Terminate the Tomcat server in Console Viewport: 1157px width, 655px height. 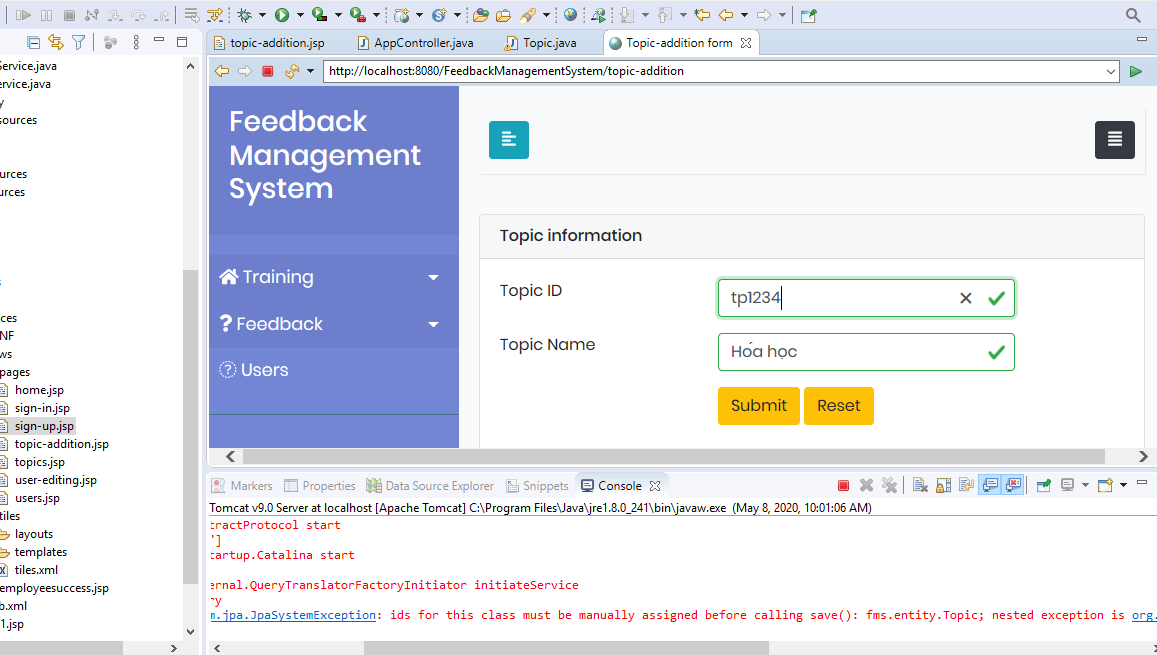[x=843, y=486]
